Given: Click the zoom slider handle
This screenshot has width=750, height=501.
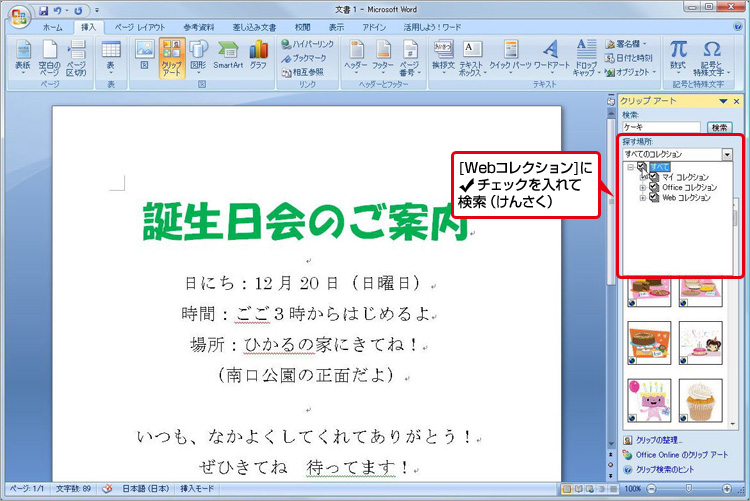Looking at the screenshot, I should click(688, 488).
